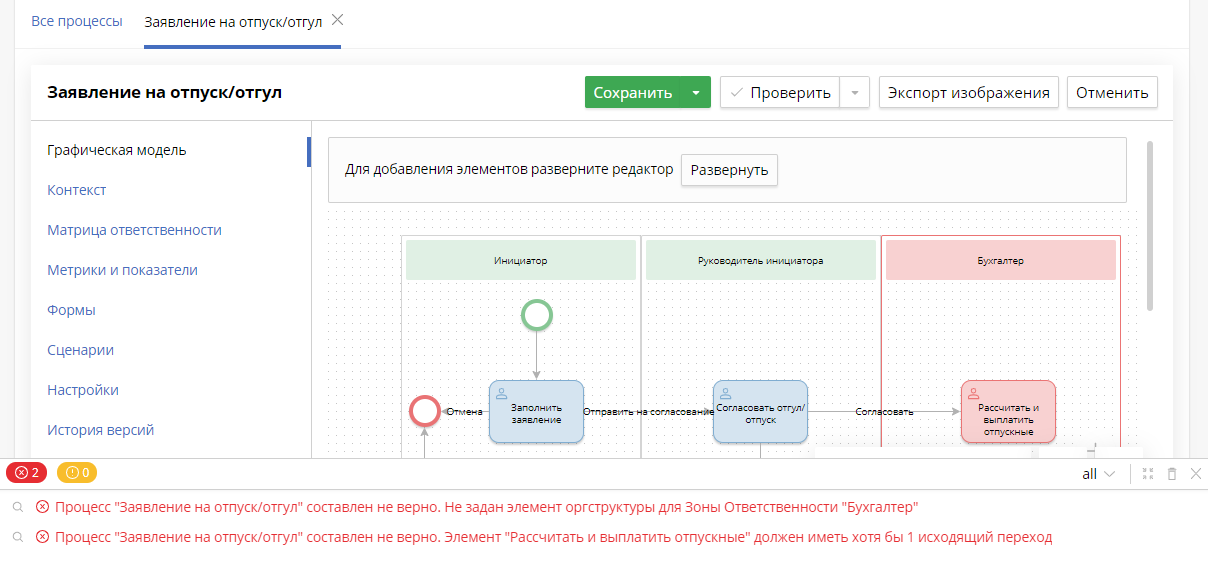The width and height of the screenshot is (1208, 562).
Task: Click the Заявление на отпуск/отгул page heading
Action: click(165, 92)
